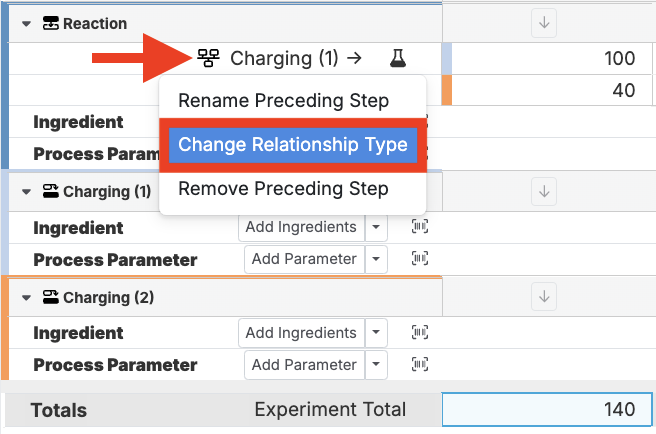This screenshot has width=656, height=434.
Task: Select Remove Preceding Step menu item
Action: pos(283,188)
